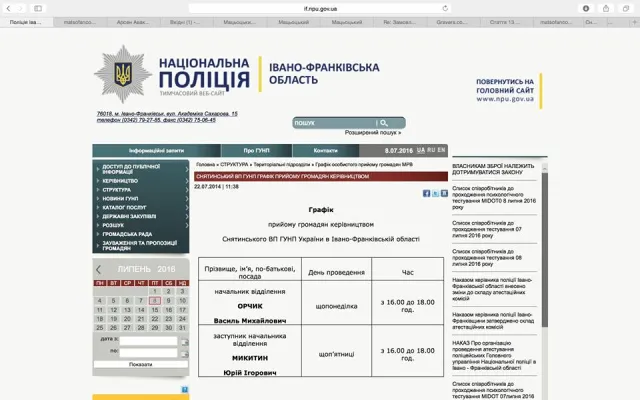
Task: Select day 15 in the calendar
Action: coord(155,310)
